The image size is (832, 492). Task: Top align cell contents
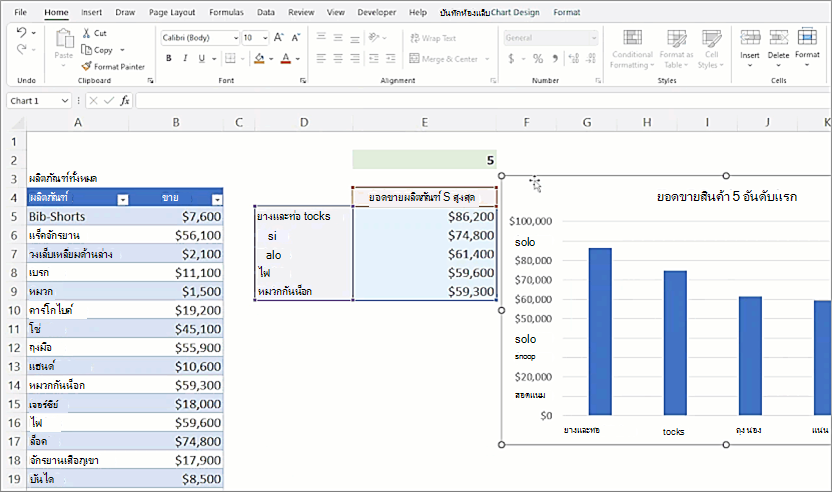click(321, 37)
